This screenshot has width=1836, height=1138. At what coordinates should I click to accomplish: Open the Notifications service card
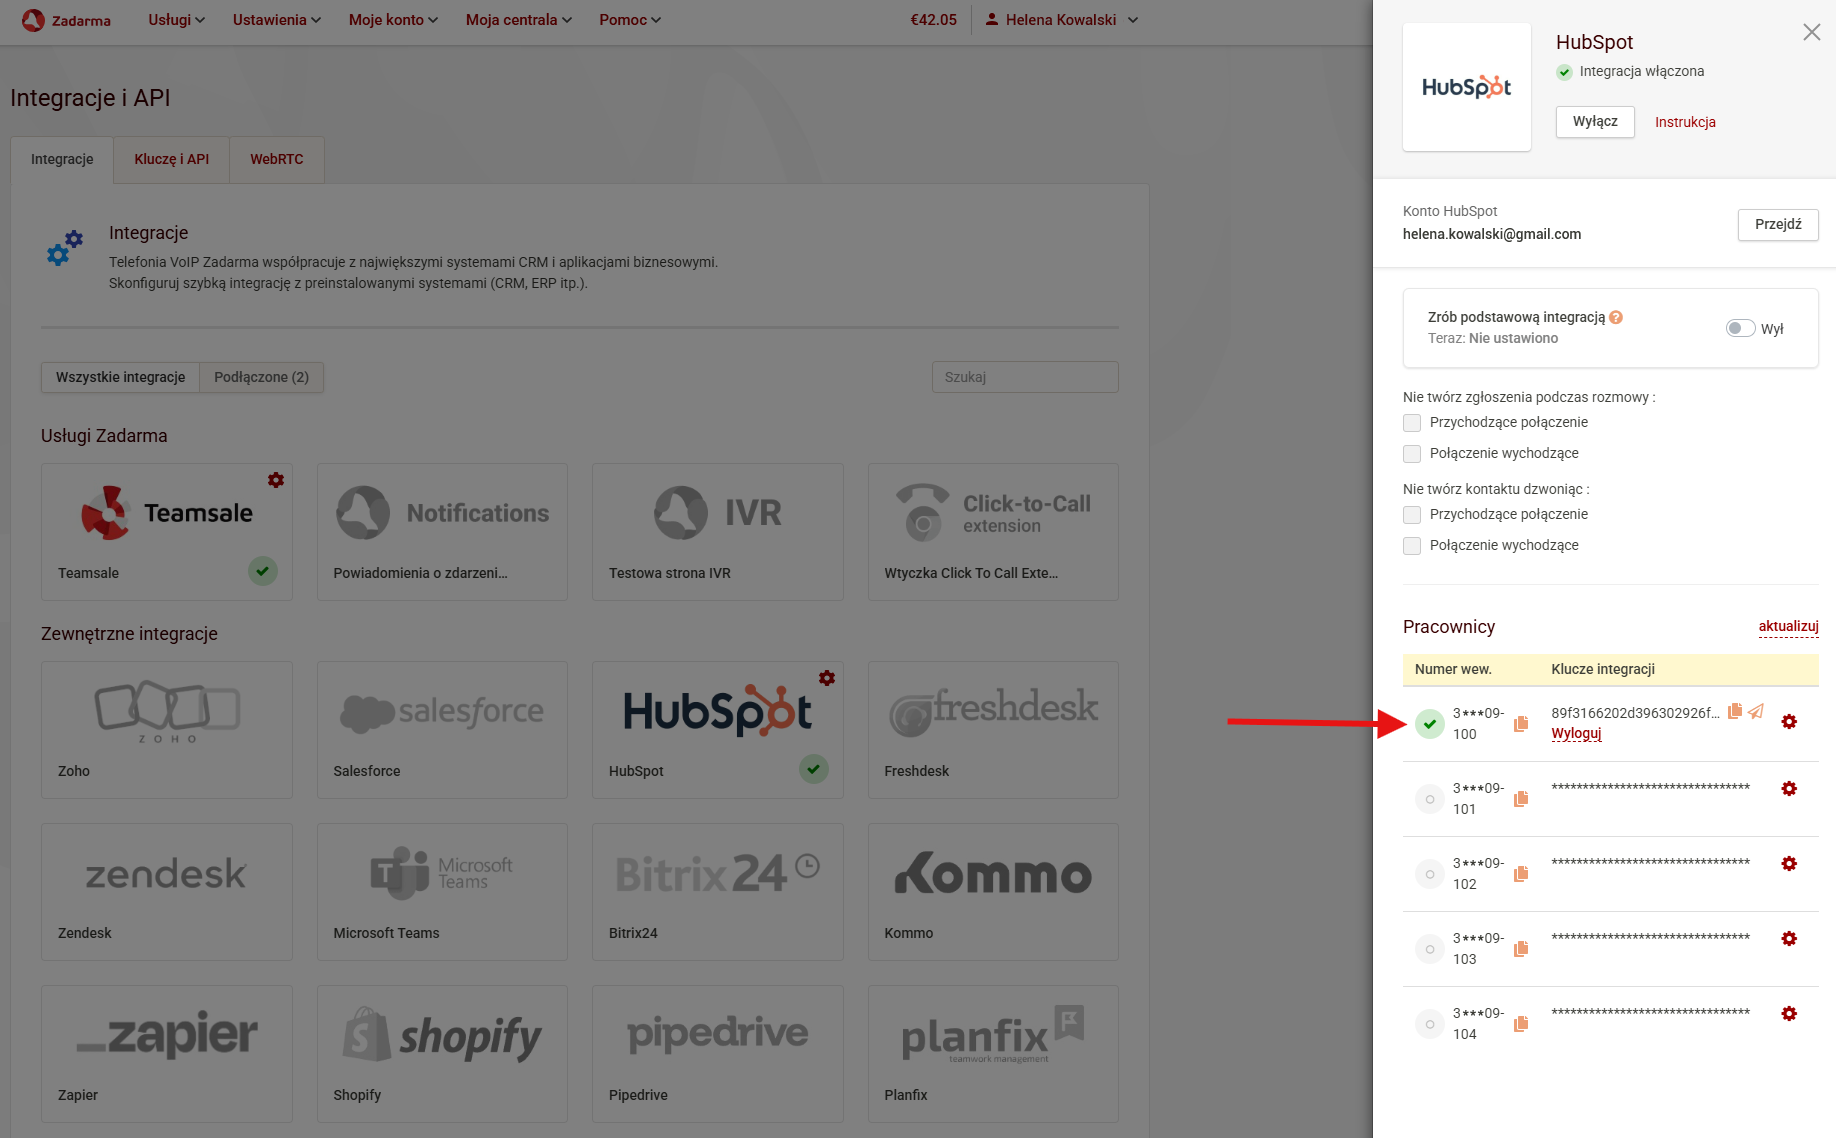[442, 532]
